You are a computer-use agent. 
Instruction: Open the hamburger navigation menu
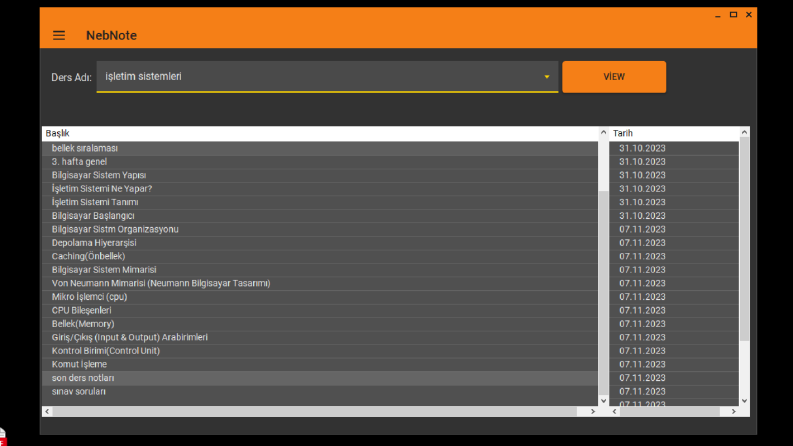click(59, 35)
